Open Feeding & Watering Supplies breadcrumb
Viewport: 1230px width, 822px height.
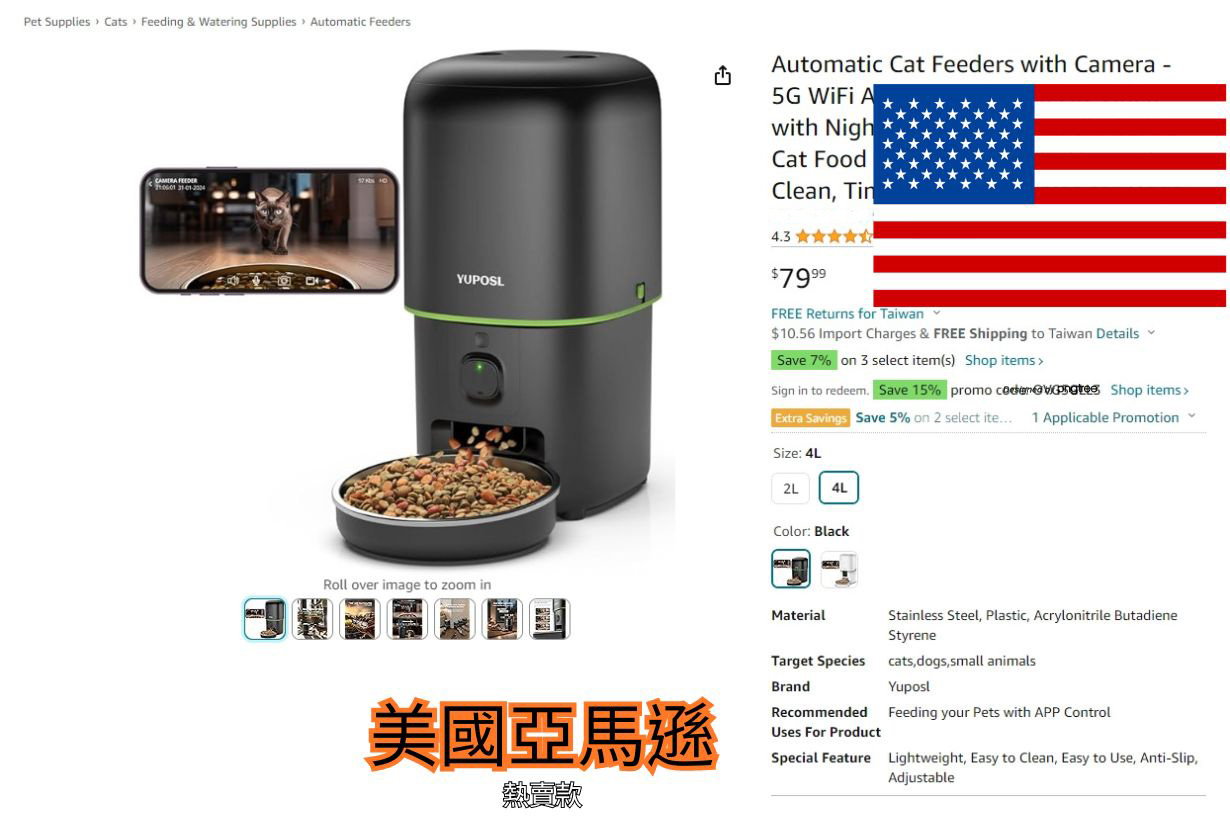[219, 21]
